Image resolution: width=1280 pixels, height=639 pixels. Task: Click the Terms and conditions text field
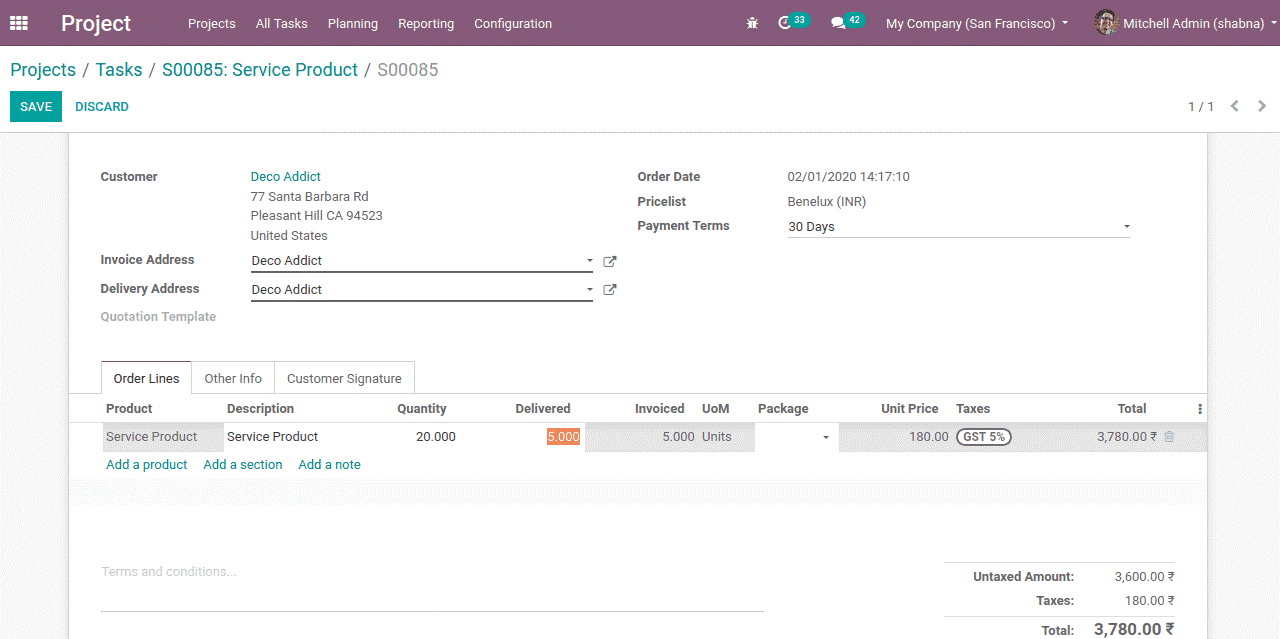click(432, 587)
